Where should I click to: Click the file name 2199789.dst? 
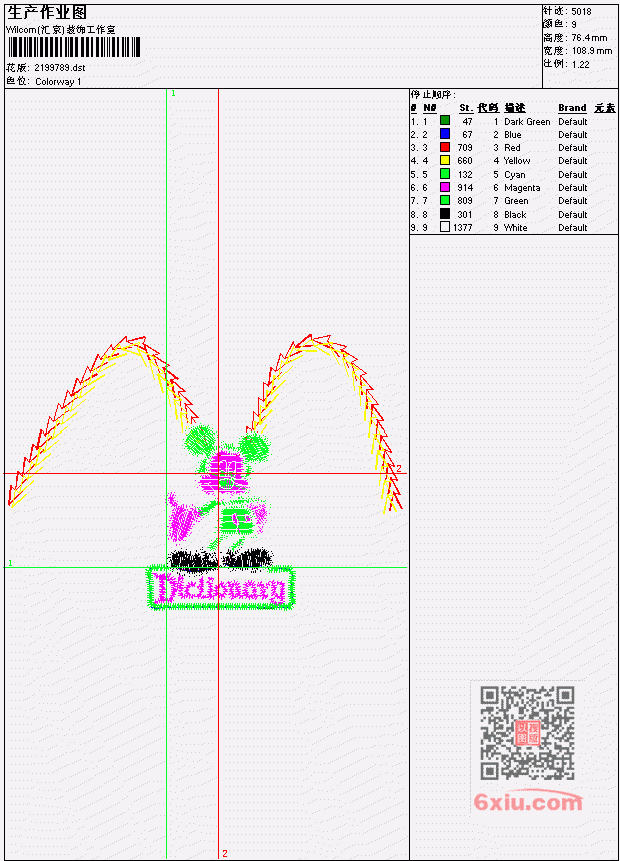(60, 68)
